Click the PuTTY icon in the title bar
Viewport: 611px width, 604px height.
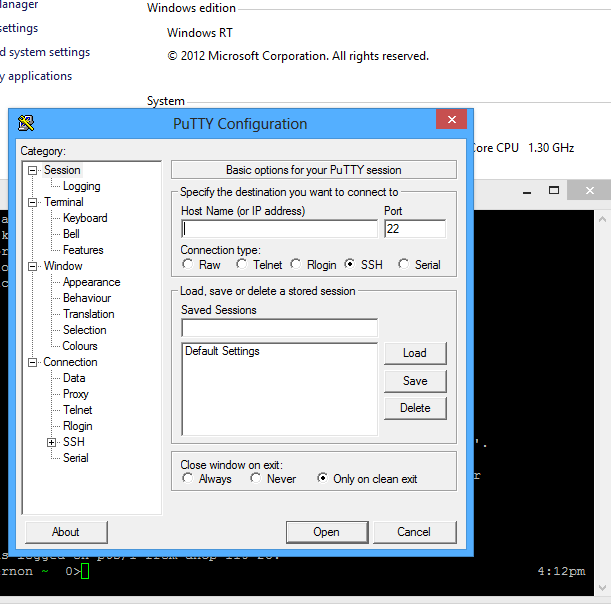[26, 123]
